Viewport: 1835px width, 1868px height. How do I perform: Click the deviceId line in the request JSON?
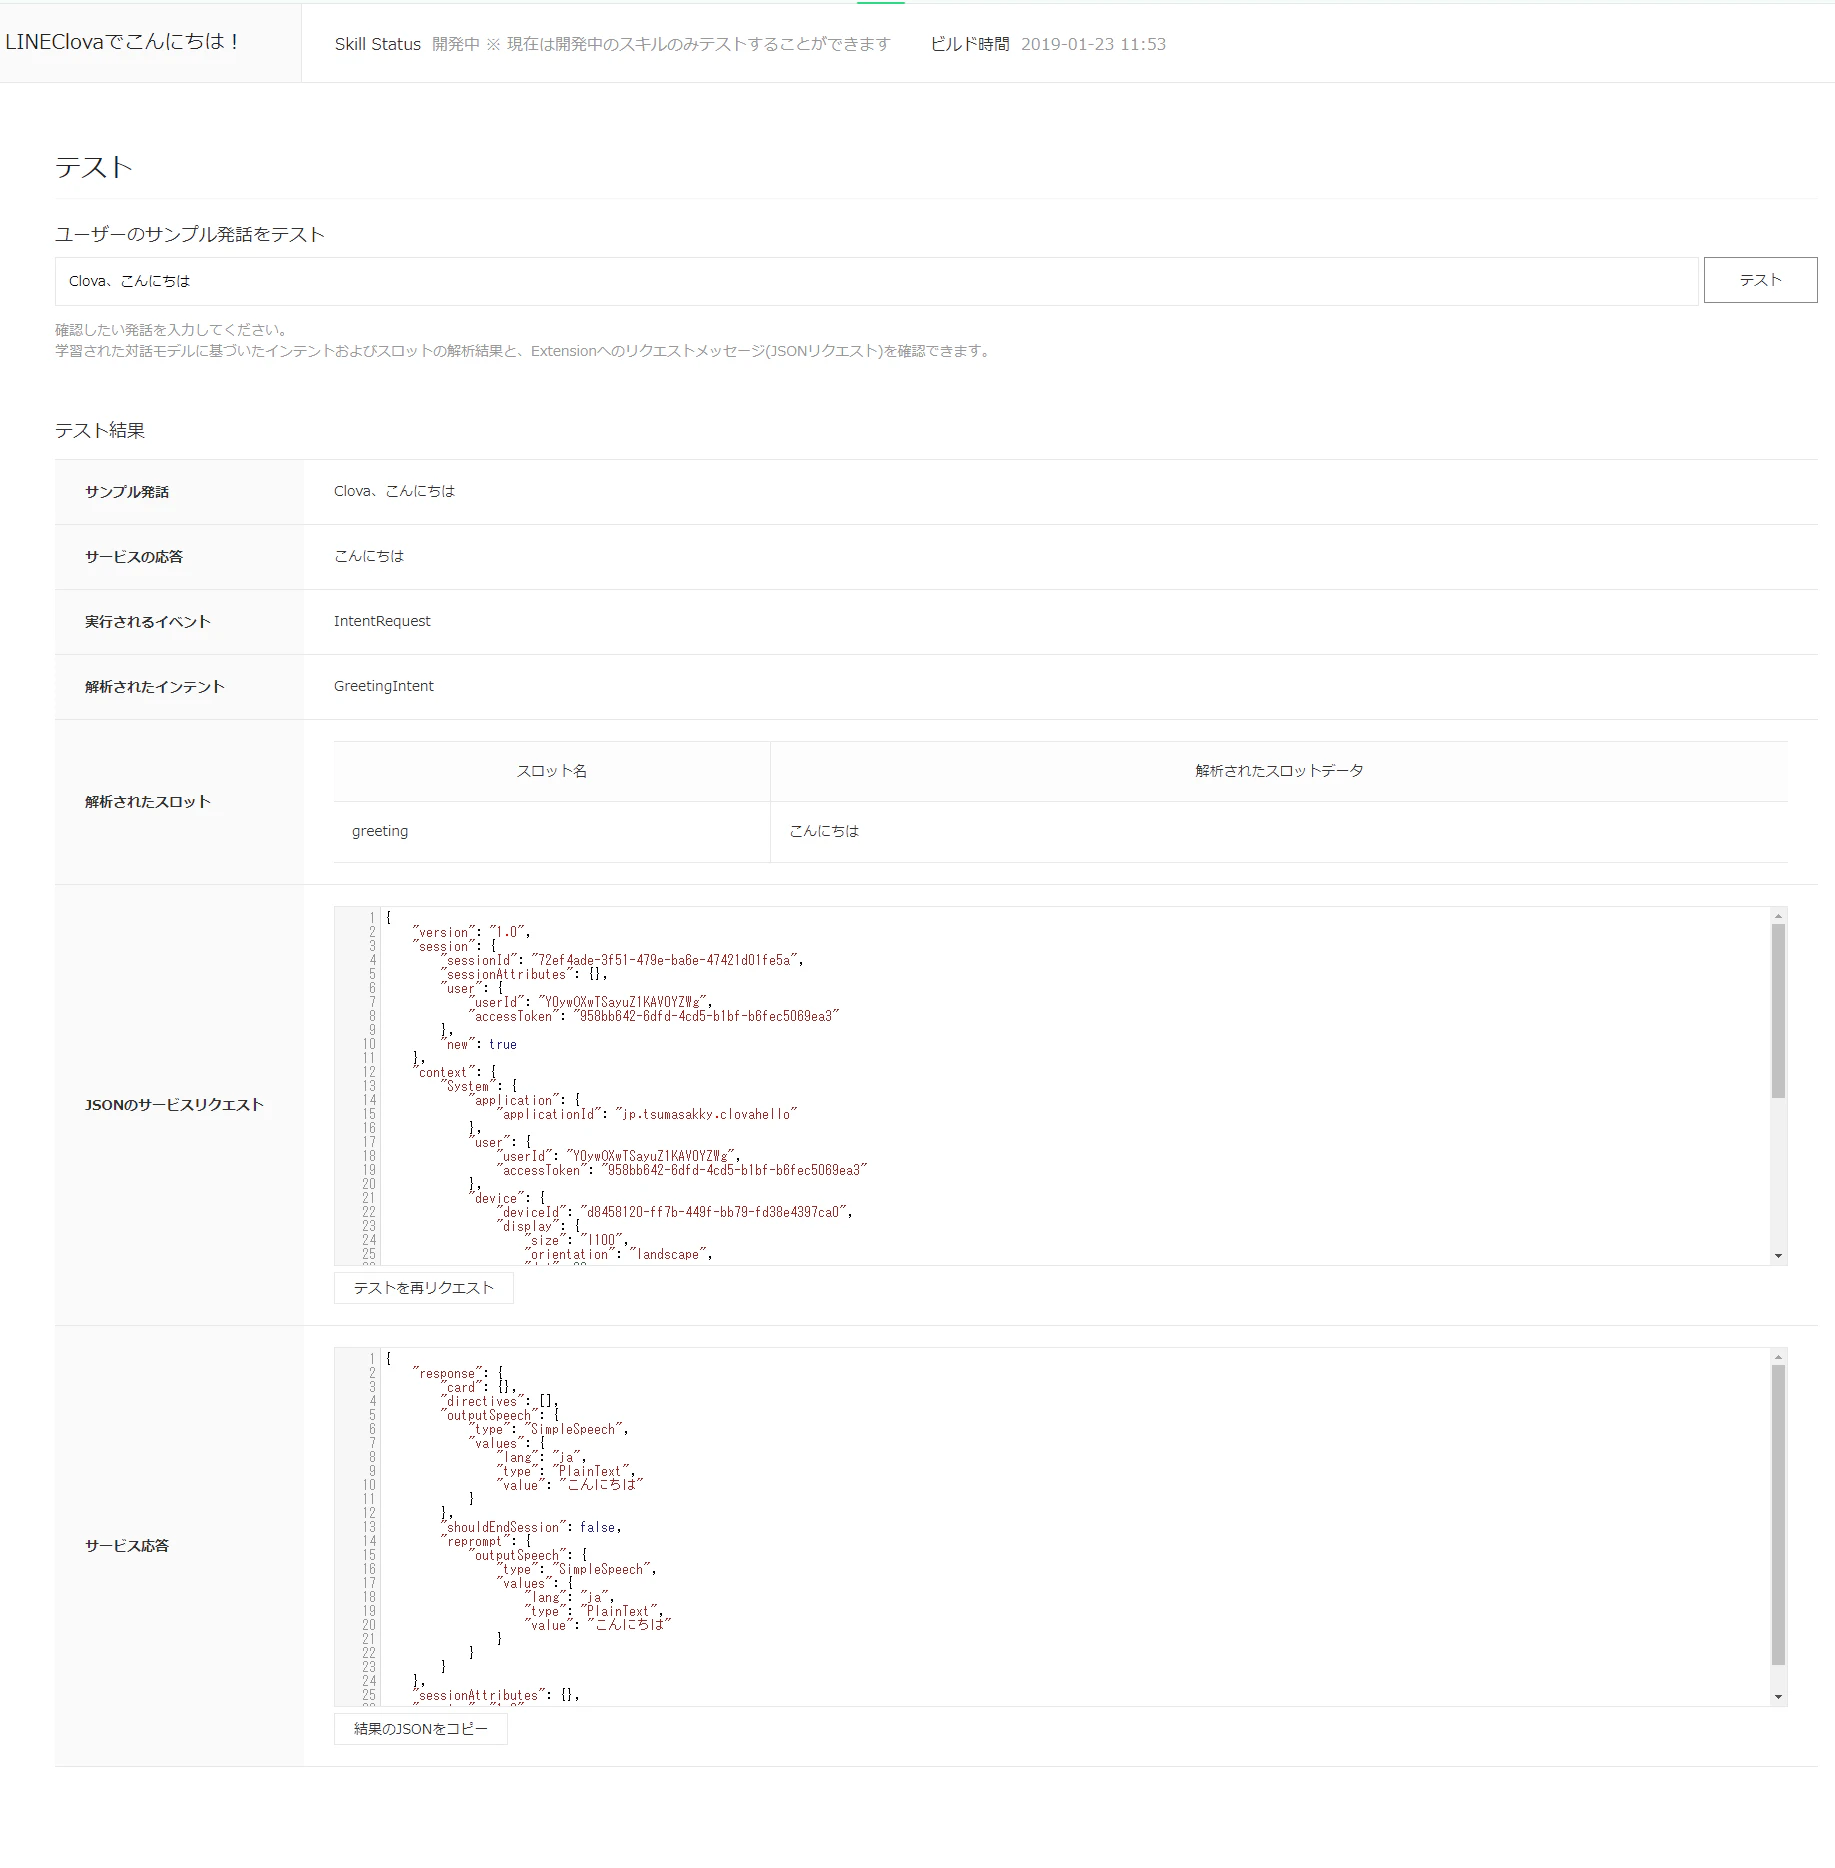coord(674,1212)
